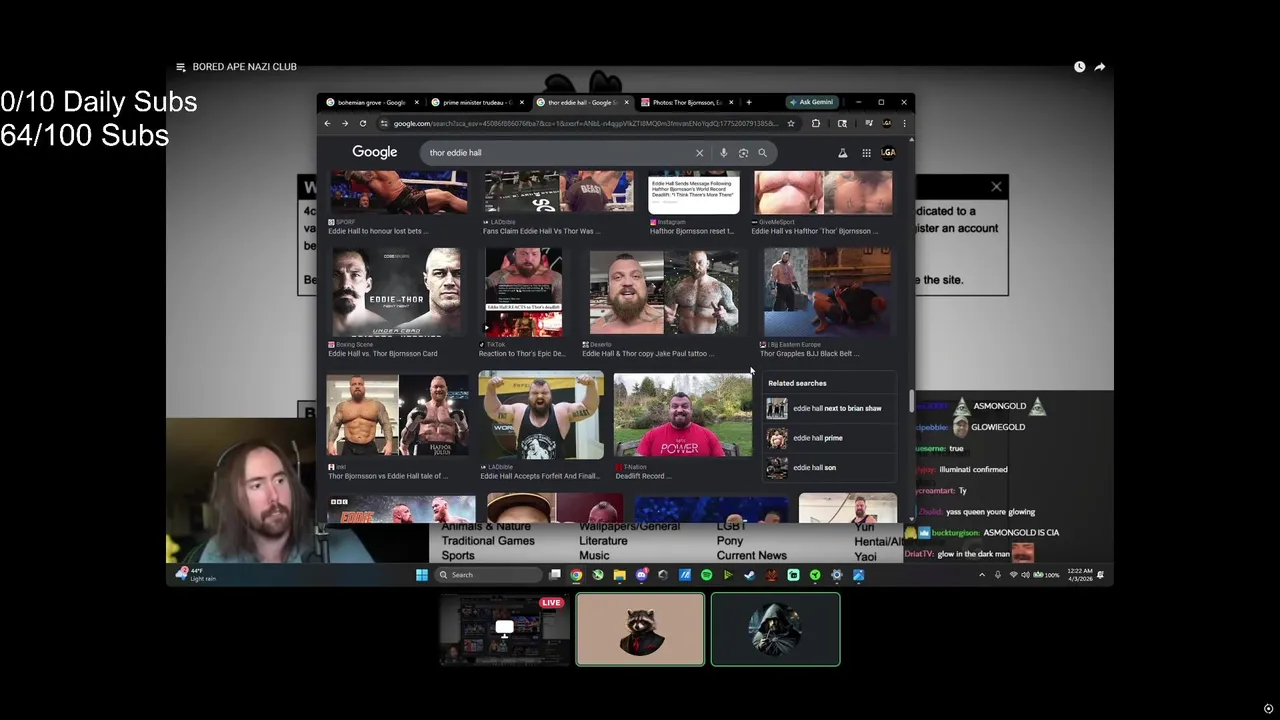1280x720 pixels.
Task: Click the watch later clock icon
Action: (x=1079, y=67)
